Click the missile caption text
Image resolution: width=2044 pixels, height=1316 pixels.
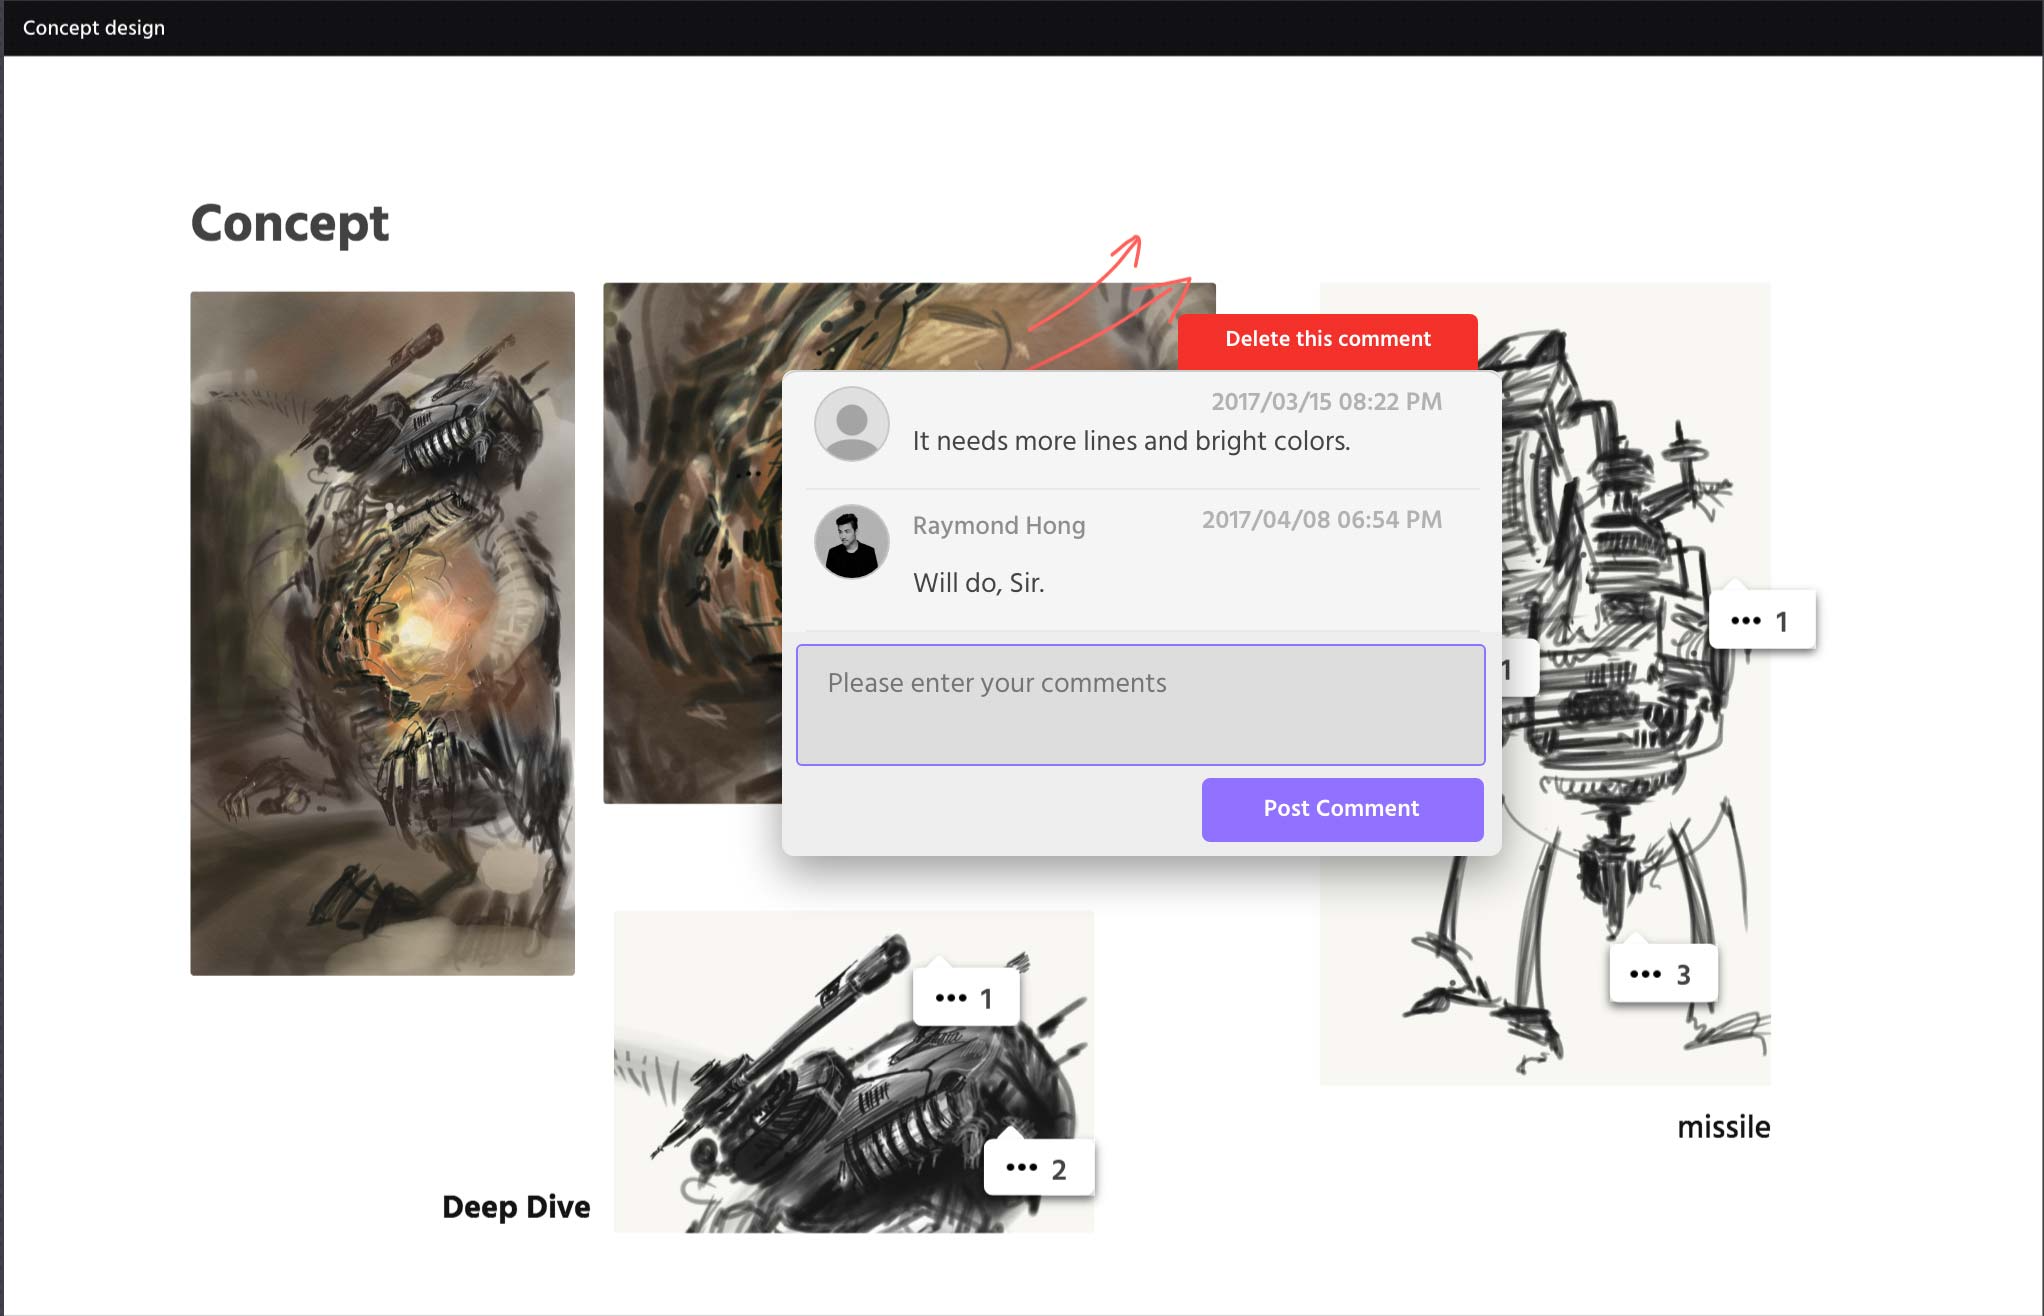point(1723,1127)
